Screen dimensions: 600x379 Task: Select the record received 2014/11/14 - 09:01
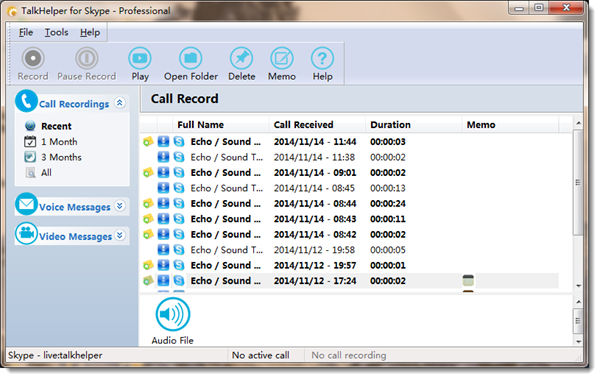point(350,172)
